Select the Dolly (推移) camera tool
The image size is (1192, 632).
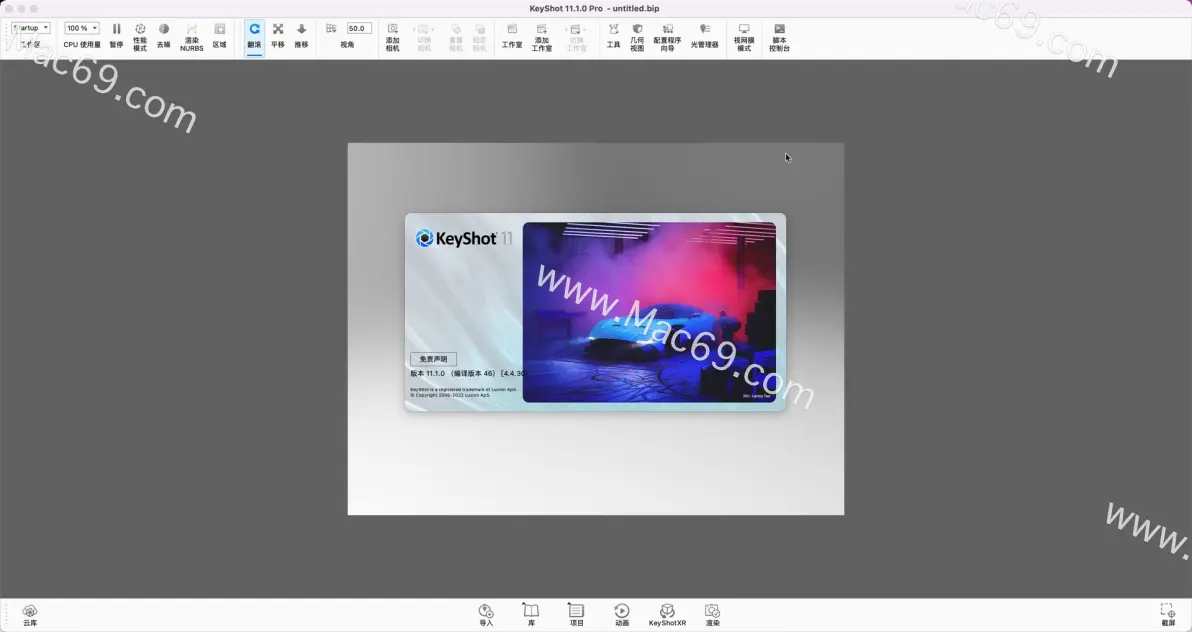302,36
